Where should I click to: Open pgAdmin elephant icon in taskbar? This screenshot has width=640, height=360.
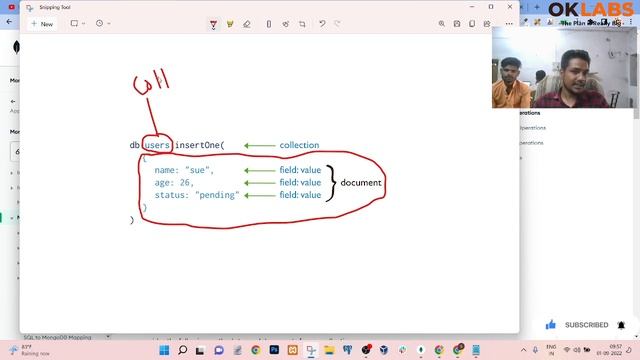(x=347, y=350)
